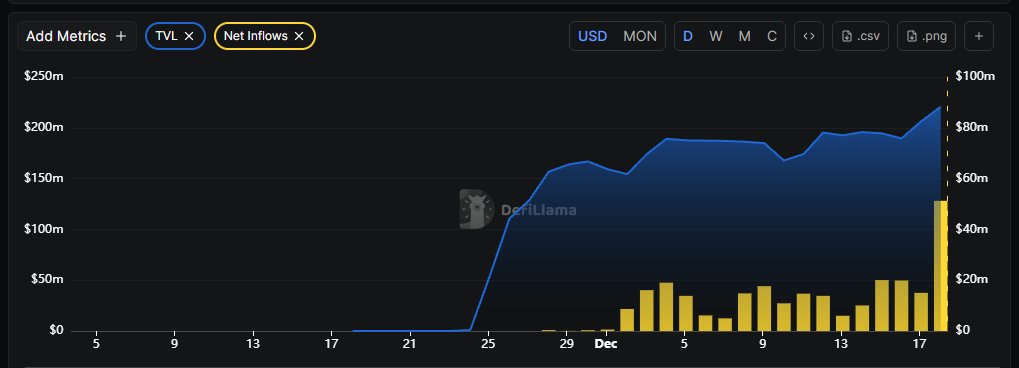Viewport: 1019px width, 368px height.
Task: Select the M monthly interval
Action: (744, 36)
